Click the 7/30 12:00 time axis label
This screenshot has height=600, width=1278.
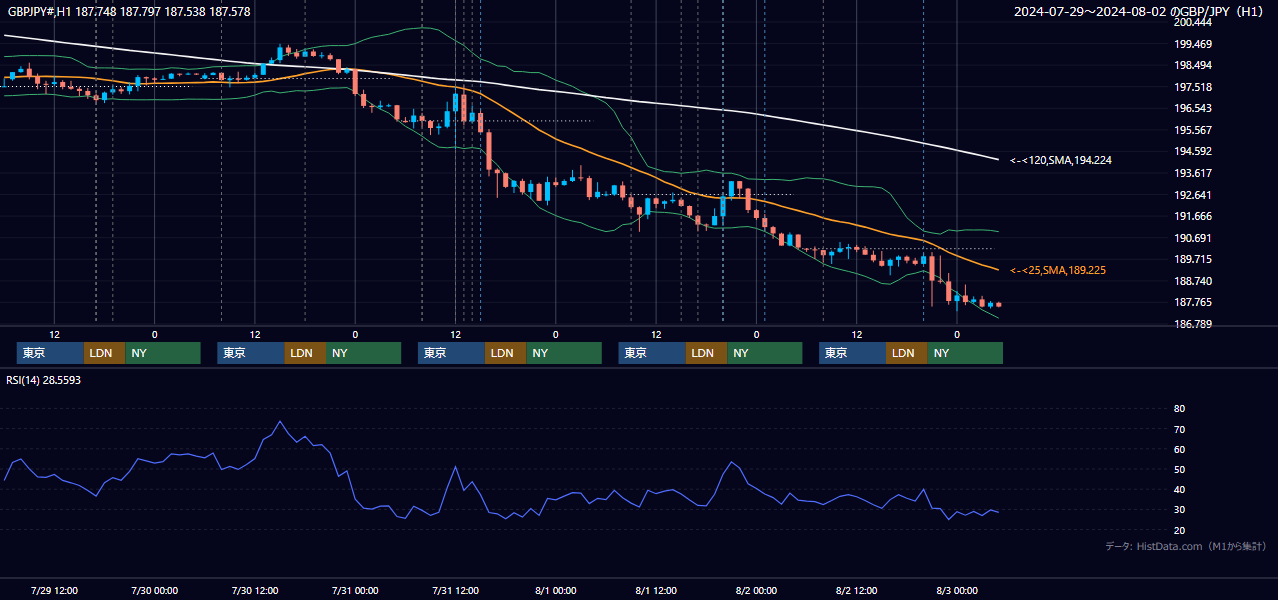(x=255, y=590)
